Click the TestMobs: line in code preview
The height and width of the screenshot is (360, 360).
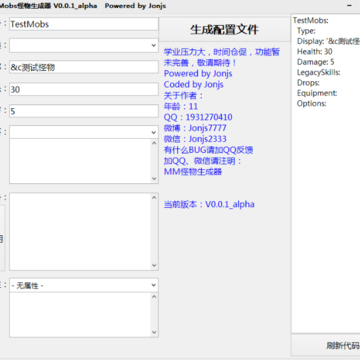(311, 20)
